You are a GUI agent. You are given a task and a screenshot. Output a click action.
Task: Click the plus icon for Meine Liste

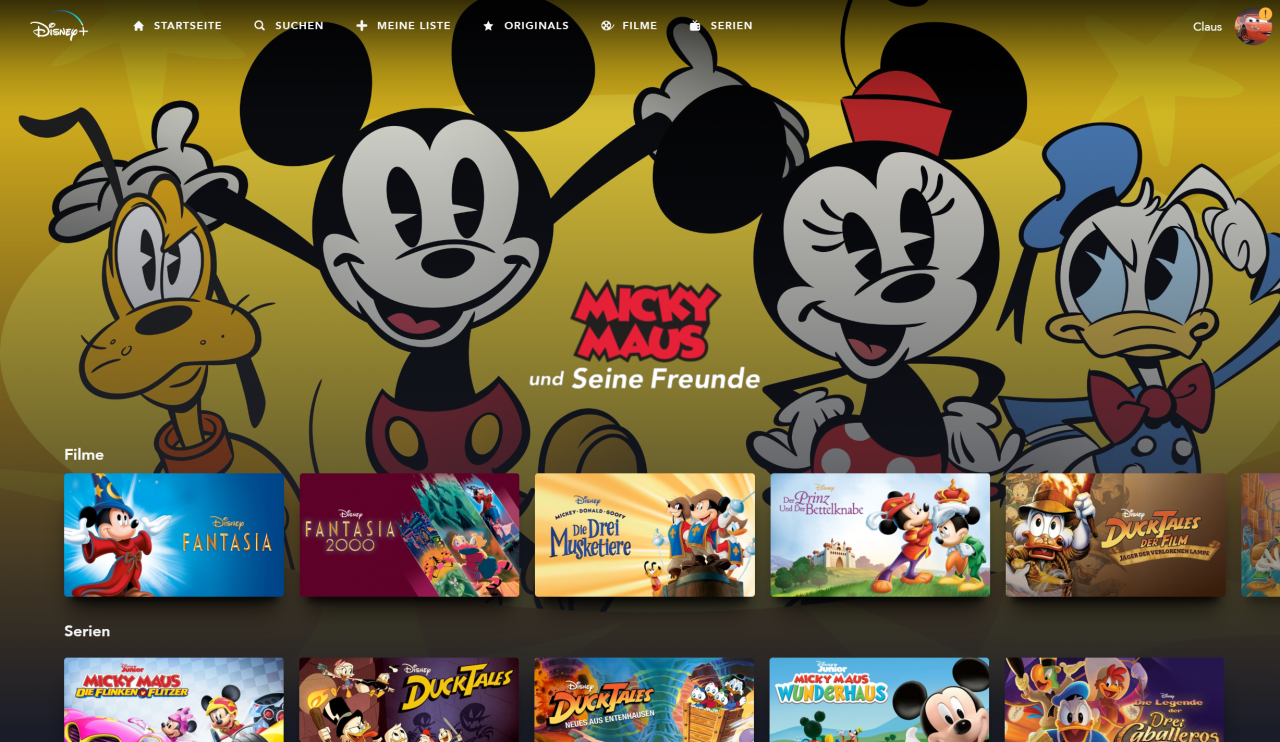pos(362,26)
